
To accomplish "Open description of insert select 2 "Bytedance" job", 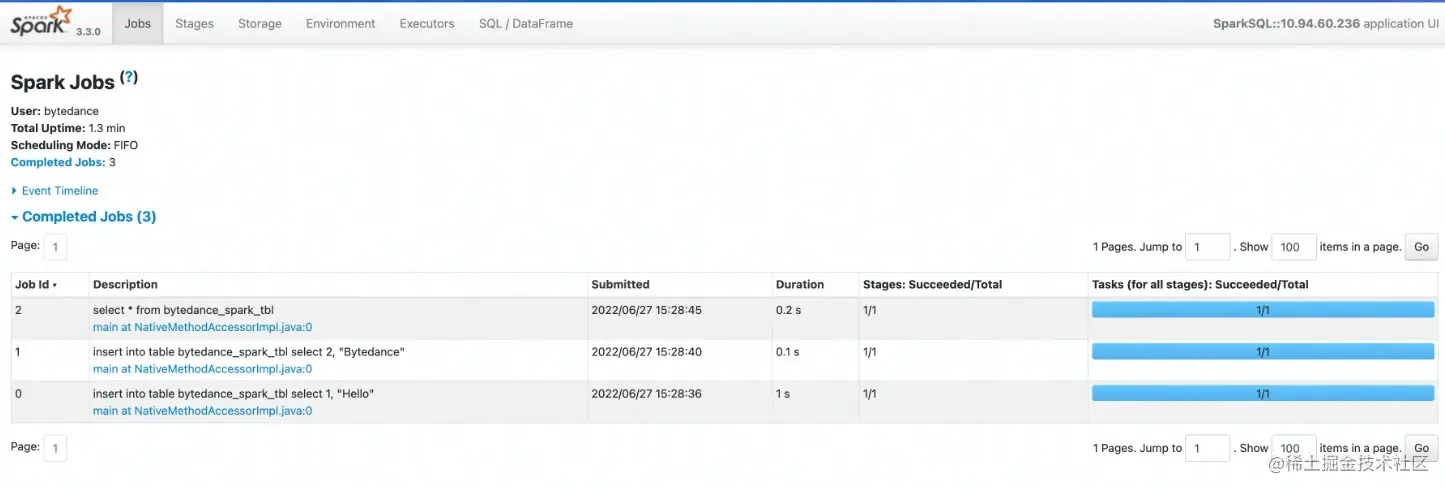I will tap(249, 352).
